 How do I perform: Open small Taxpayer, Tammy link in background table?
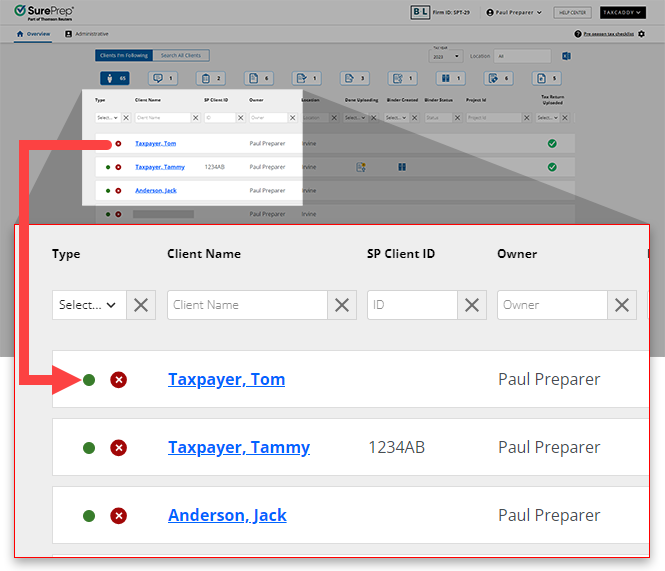click(160, 167)
